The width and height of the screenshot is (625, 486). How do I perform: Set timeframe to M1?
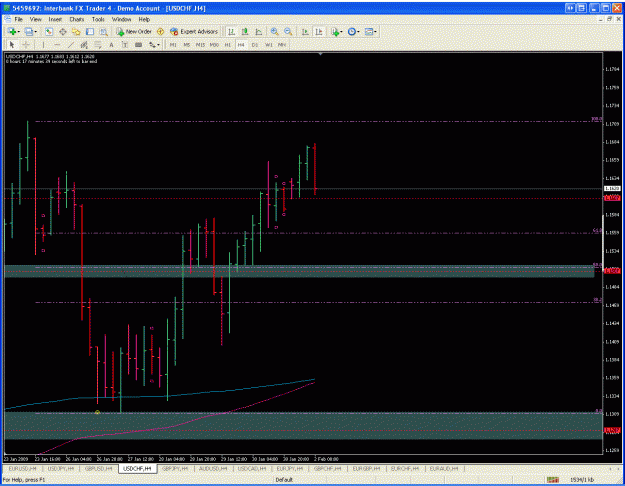point(173,45)
